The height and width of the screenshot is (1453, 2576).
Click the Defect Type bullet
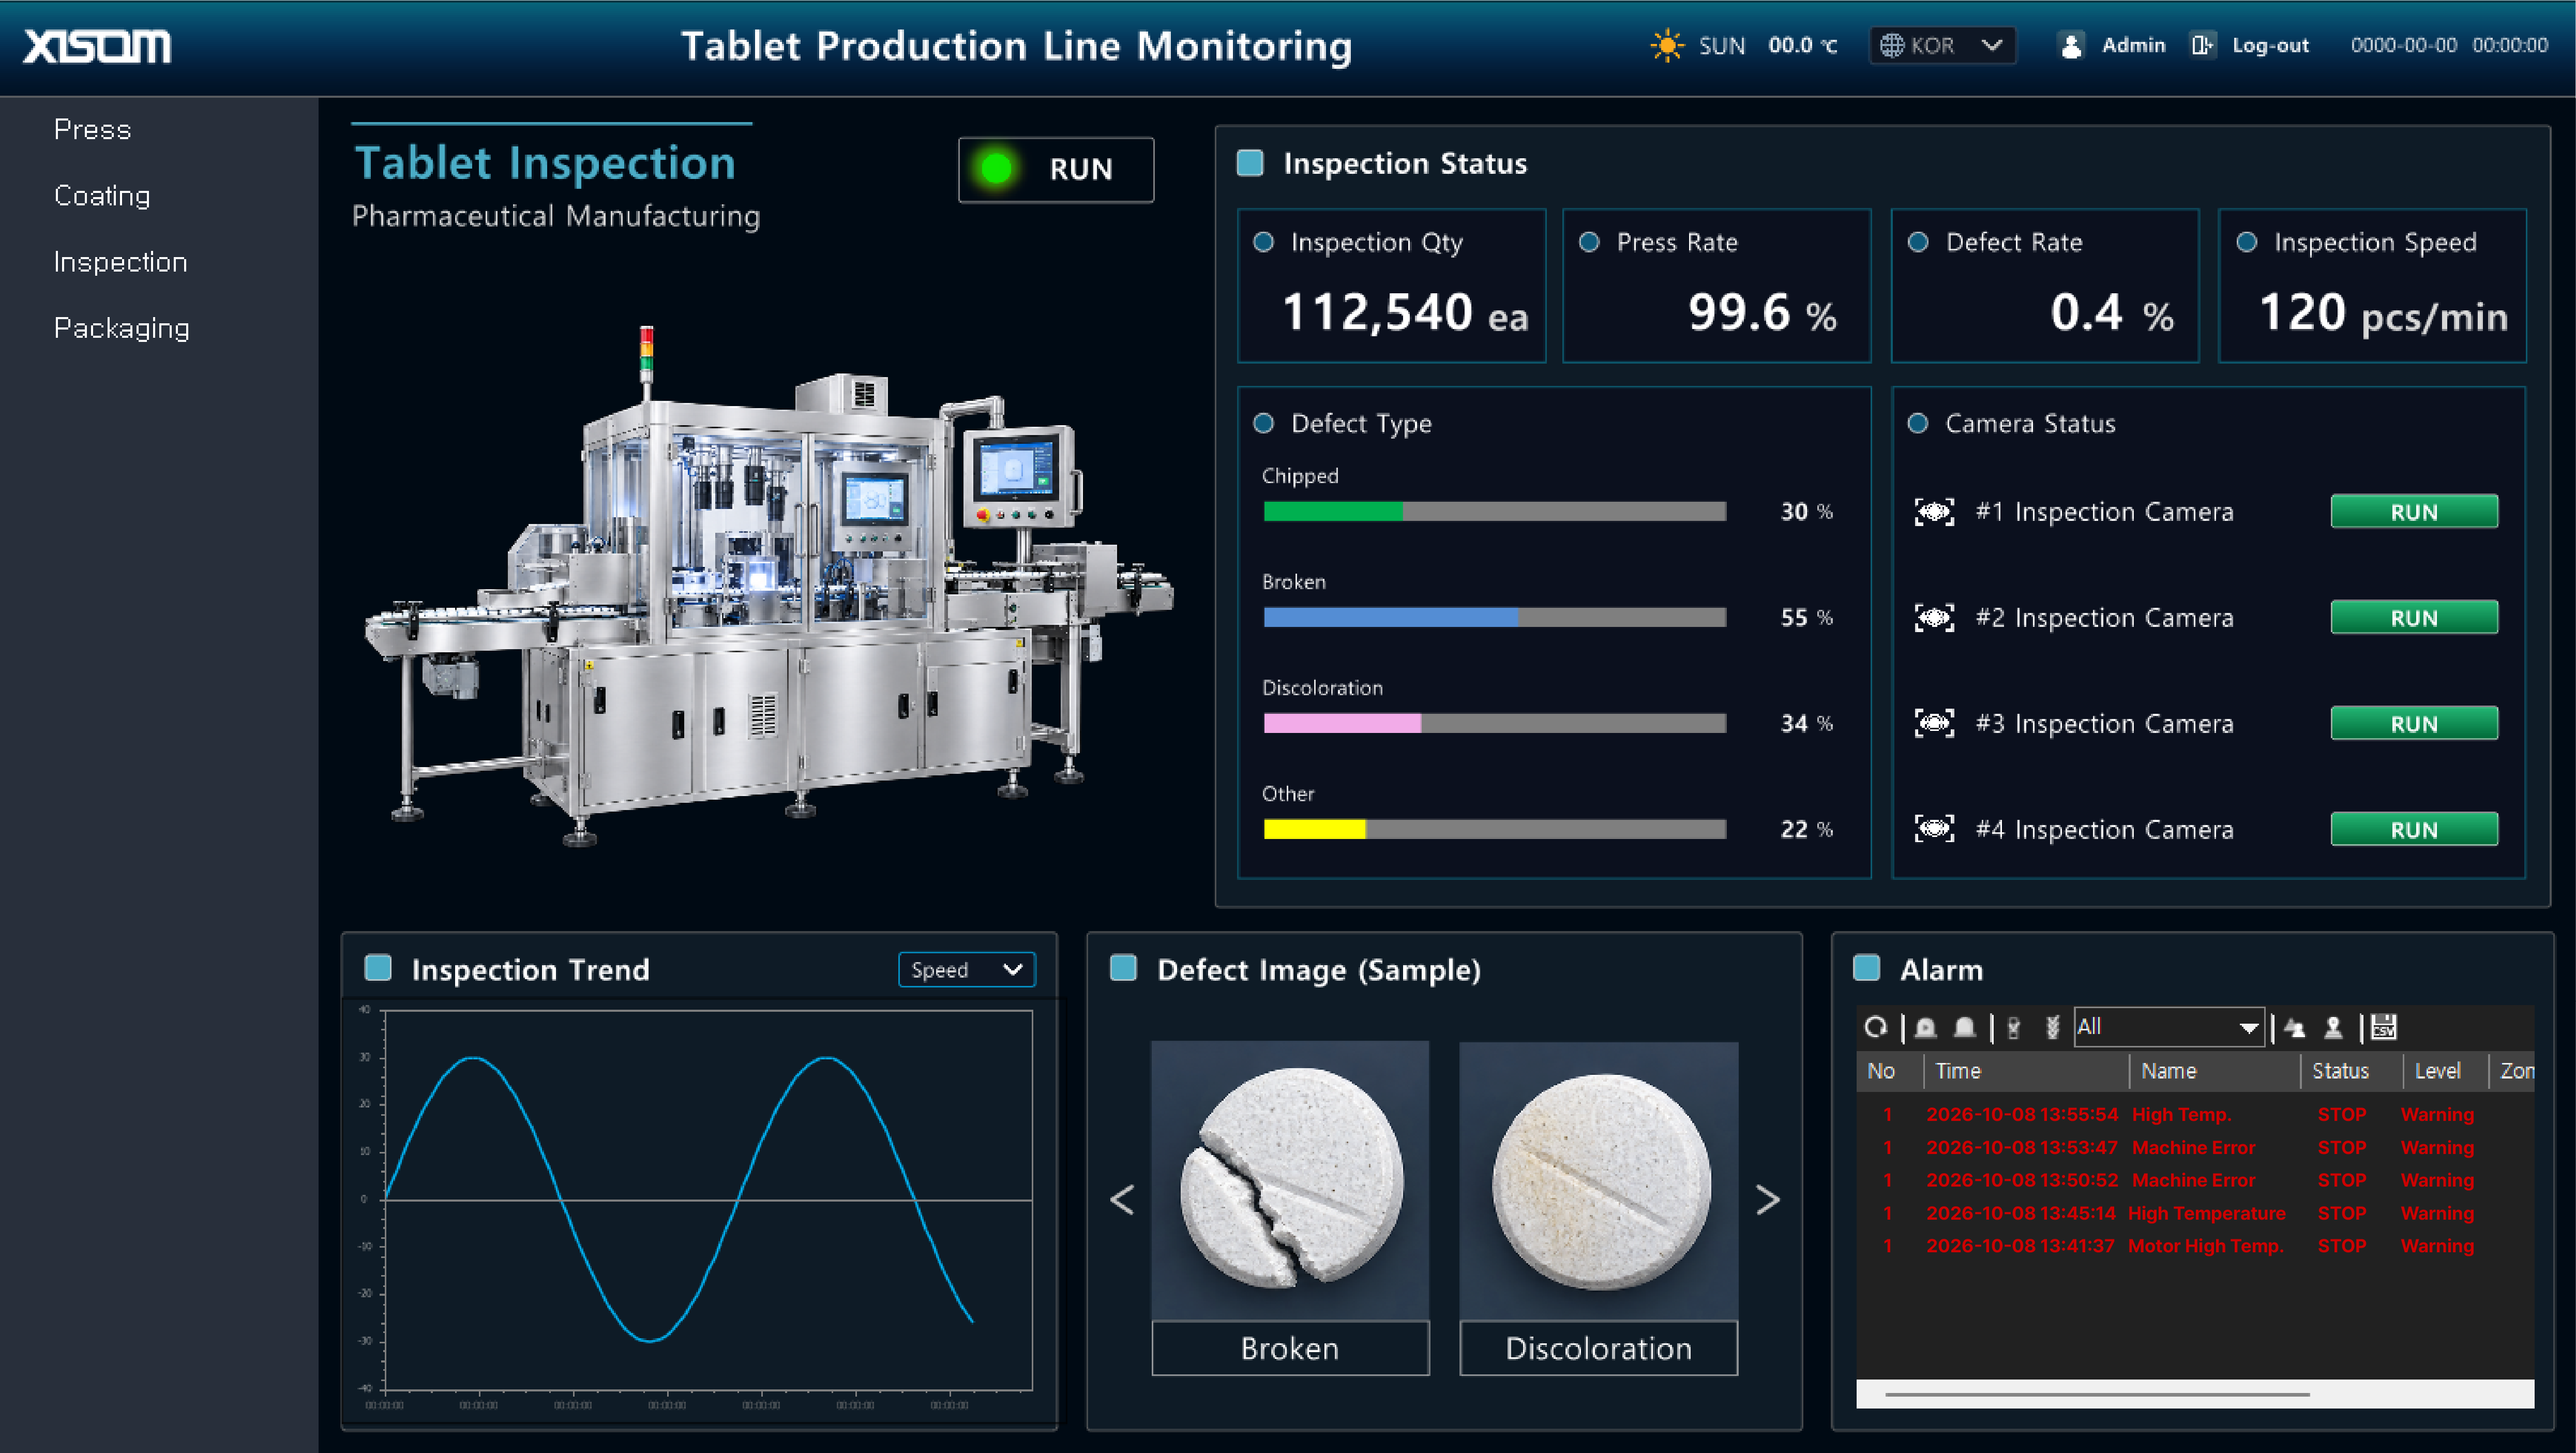(x=1264, y=423)
